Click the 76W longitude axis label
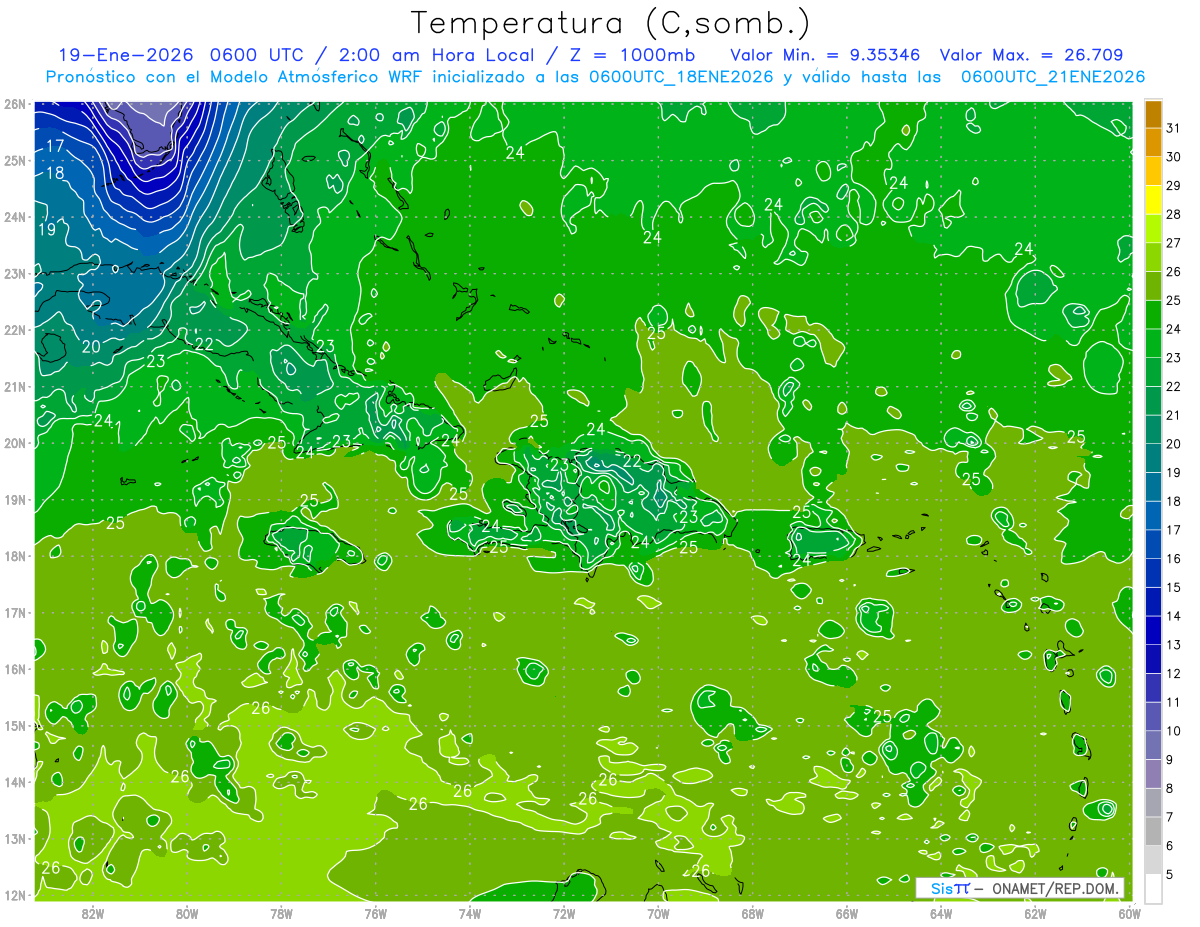 376,913
